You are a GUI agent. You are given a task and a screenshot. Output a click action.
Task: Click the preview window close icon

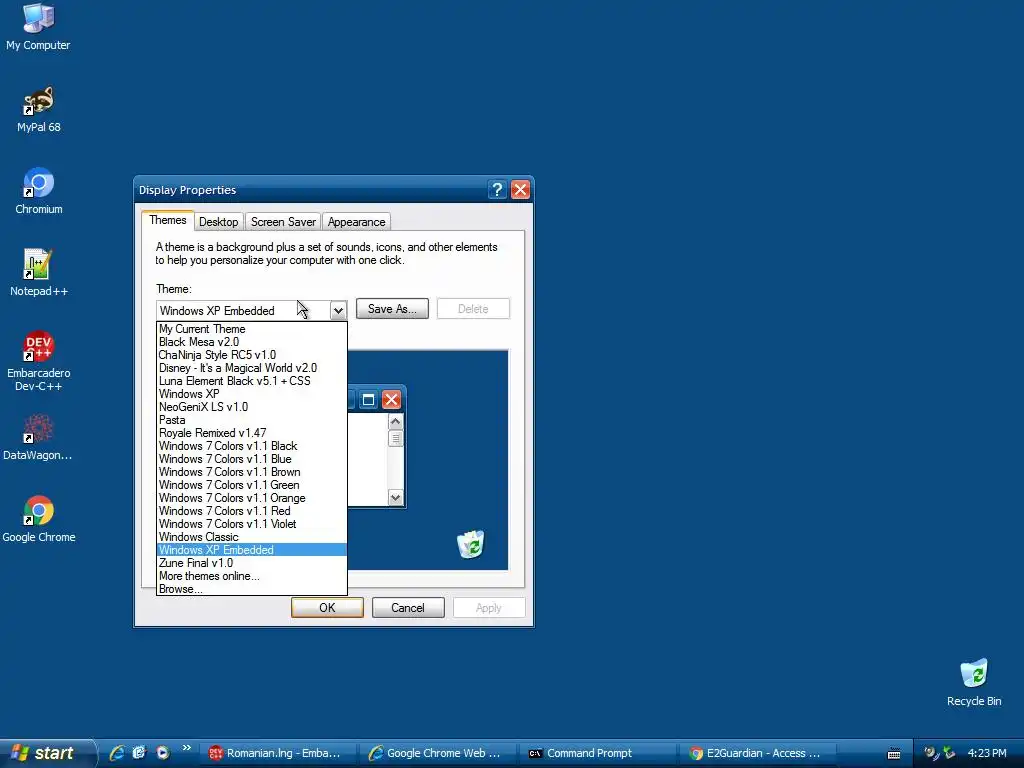(391, 400)
